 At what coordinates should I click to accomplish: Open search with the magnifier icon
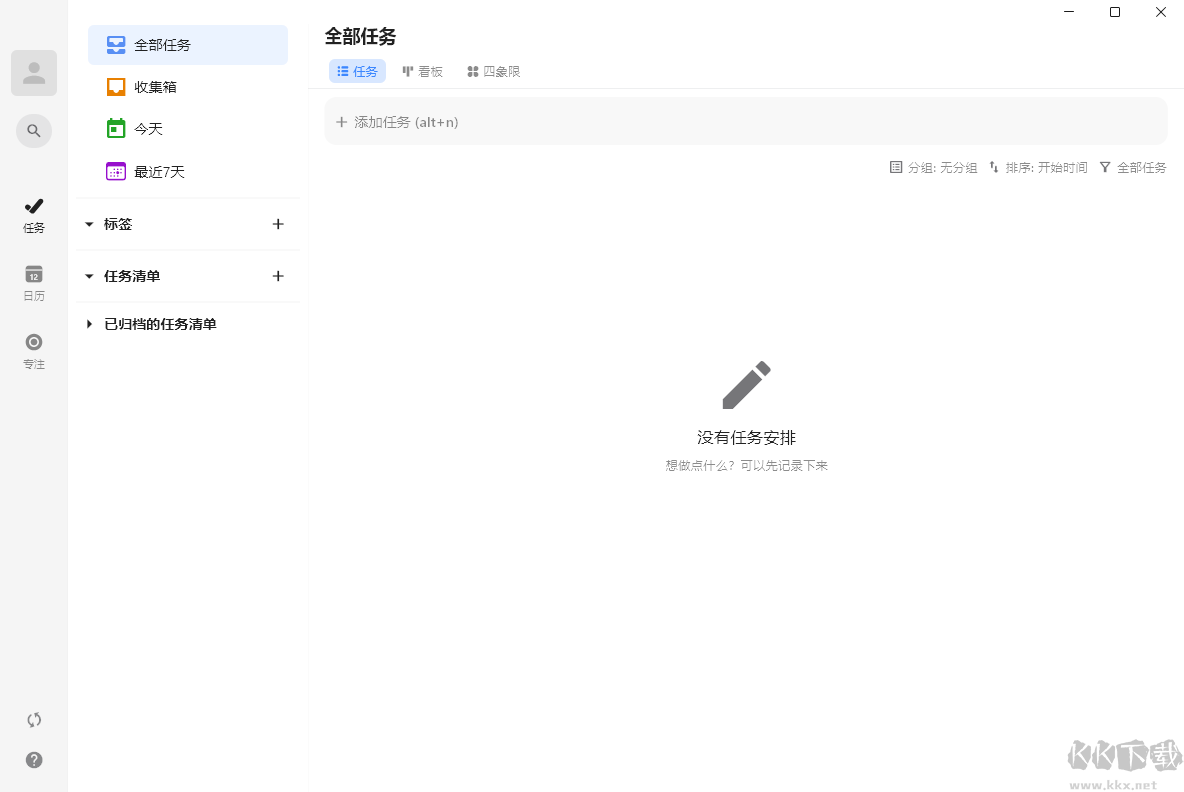[34, 131]
